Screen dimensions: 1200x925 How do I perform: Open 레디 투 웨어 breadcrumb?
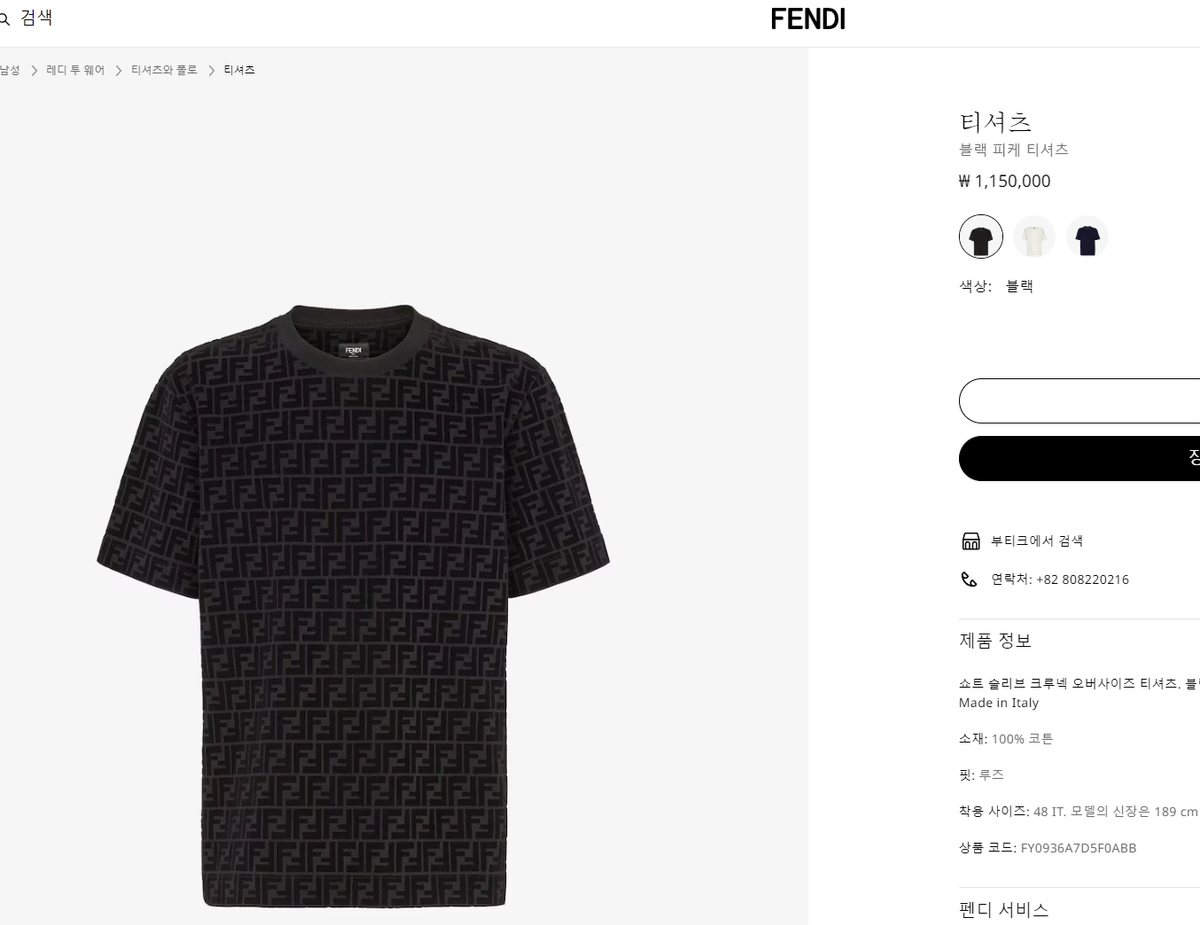pos(75,70)
